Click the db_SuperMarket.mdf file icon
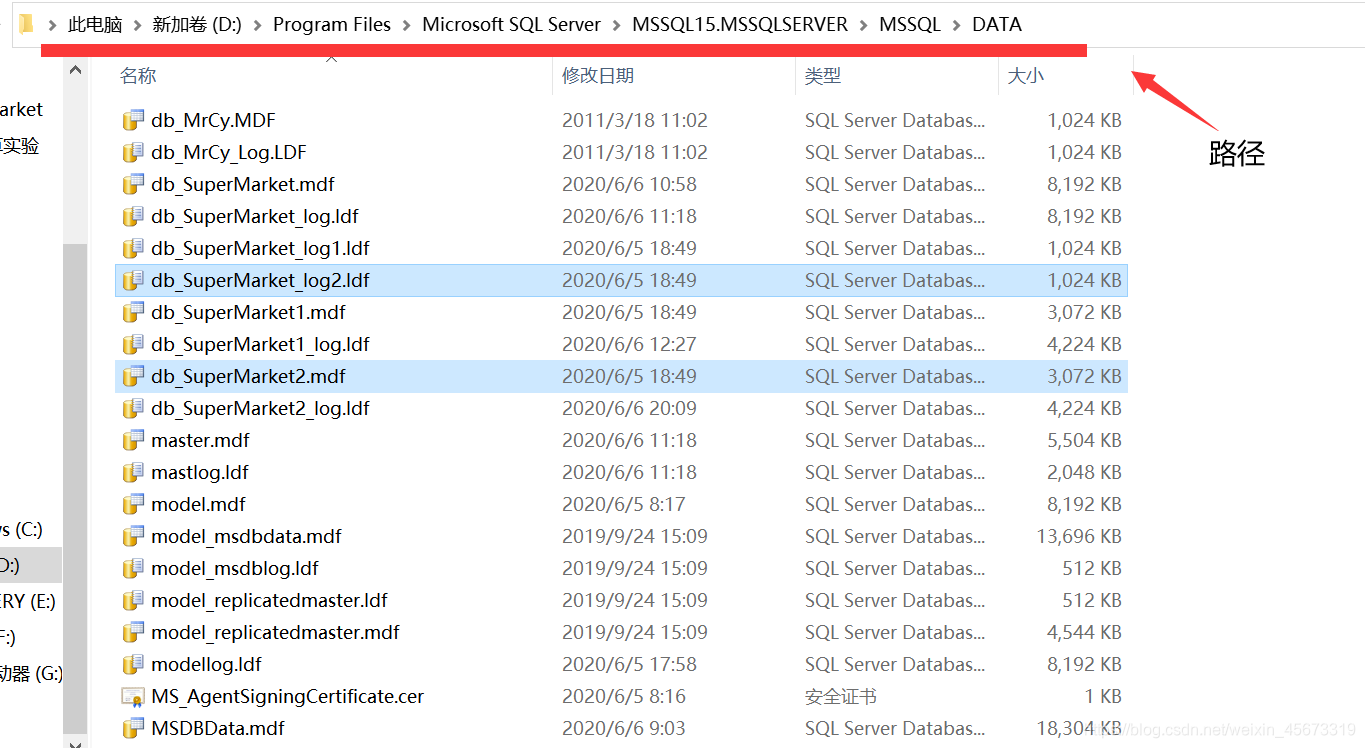This screenshot has width=1365, height=748. (x=132, y=184)
